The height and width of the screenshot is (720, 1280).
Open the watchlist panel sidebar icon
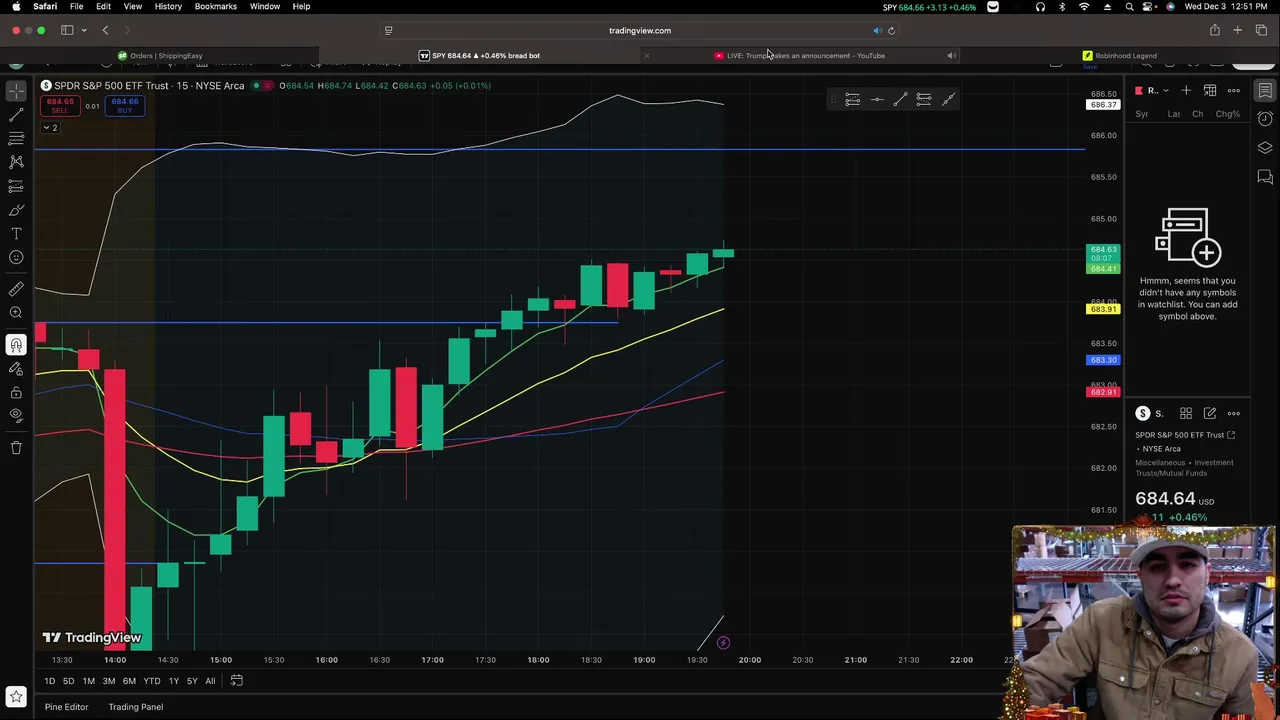pos(1265,91)
